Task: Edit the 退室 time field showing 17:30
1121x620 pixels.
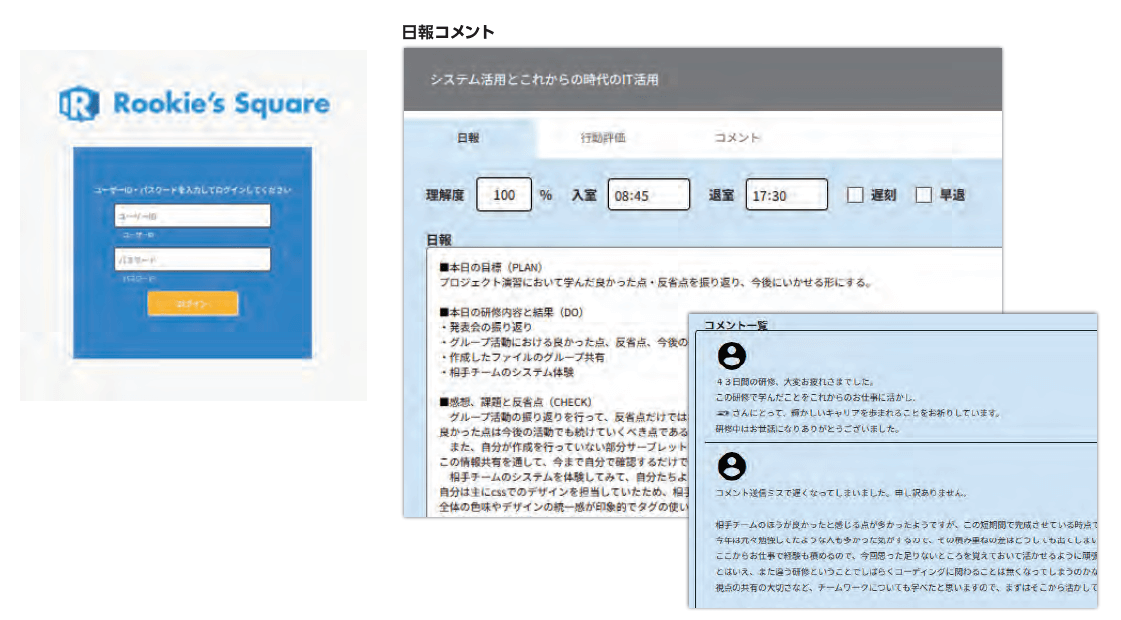Action: [x=786, y=195]
